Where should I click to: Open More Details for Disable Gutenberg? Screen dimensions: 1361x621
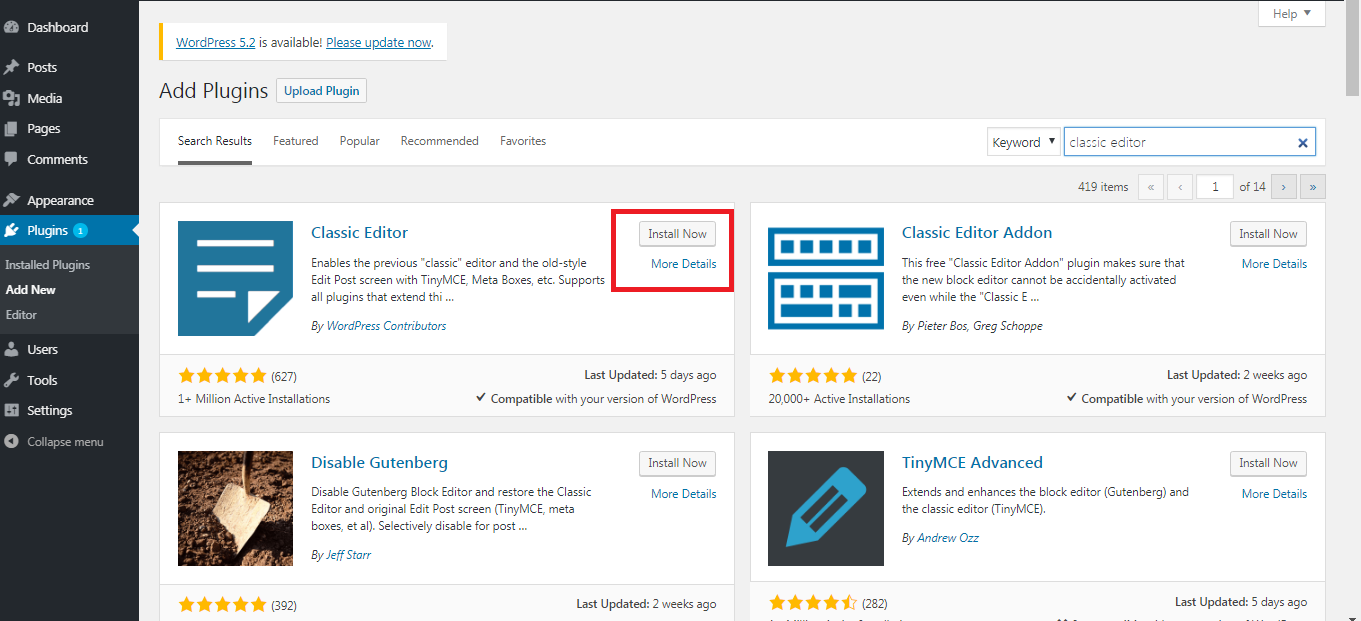[684, 494]
